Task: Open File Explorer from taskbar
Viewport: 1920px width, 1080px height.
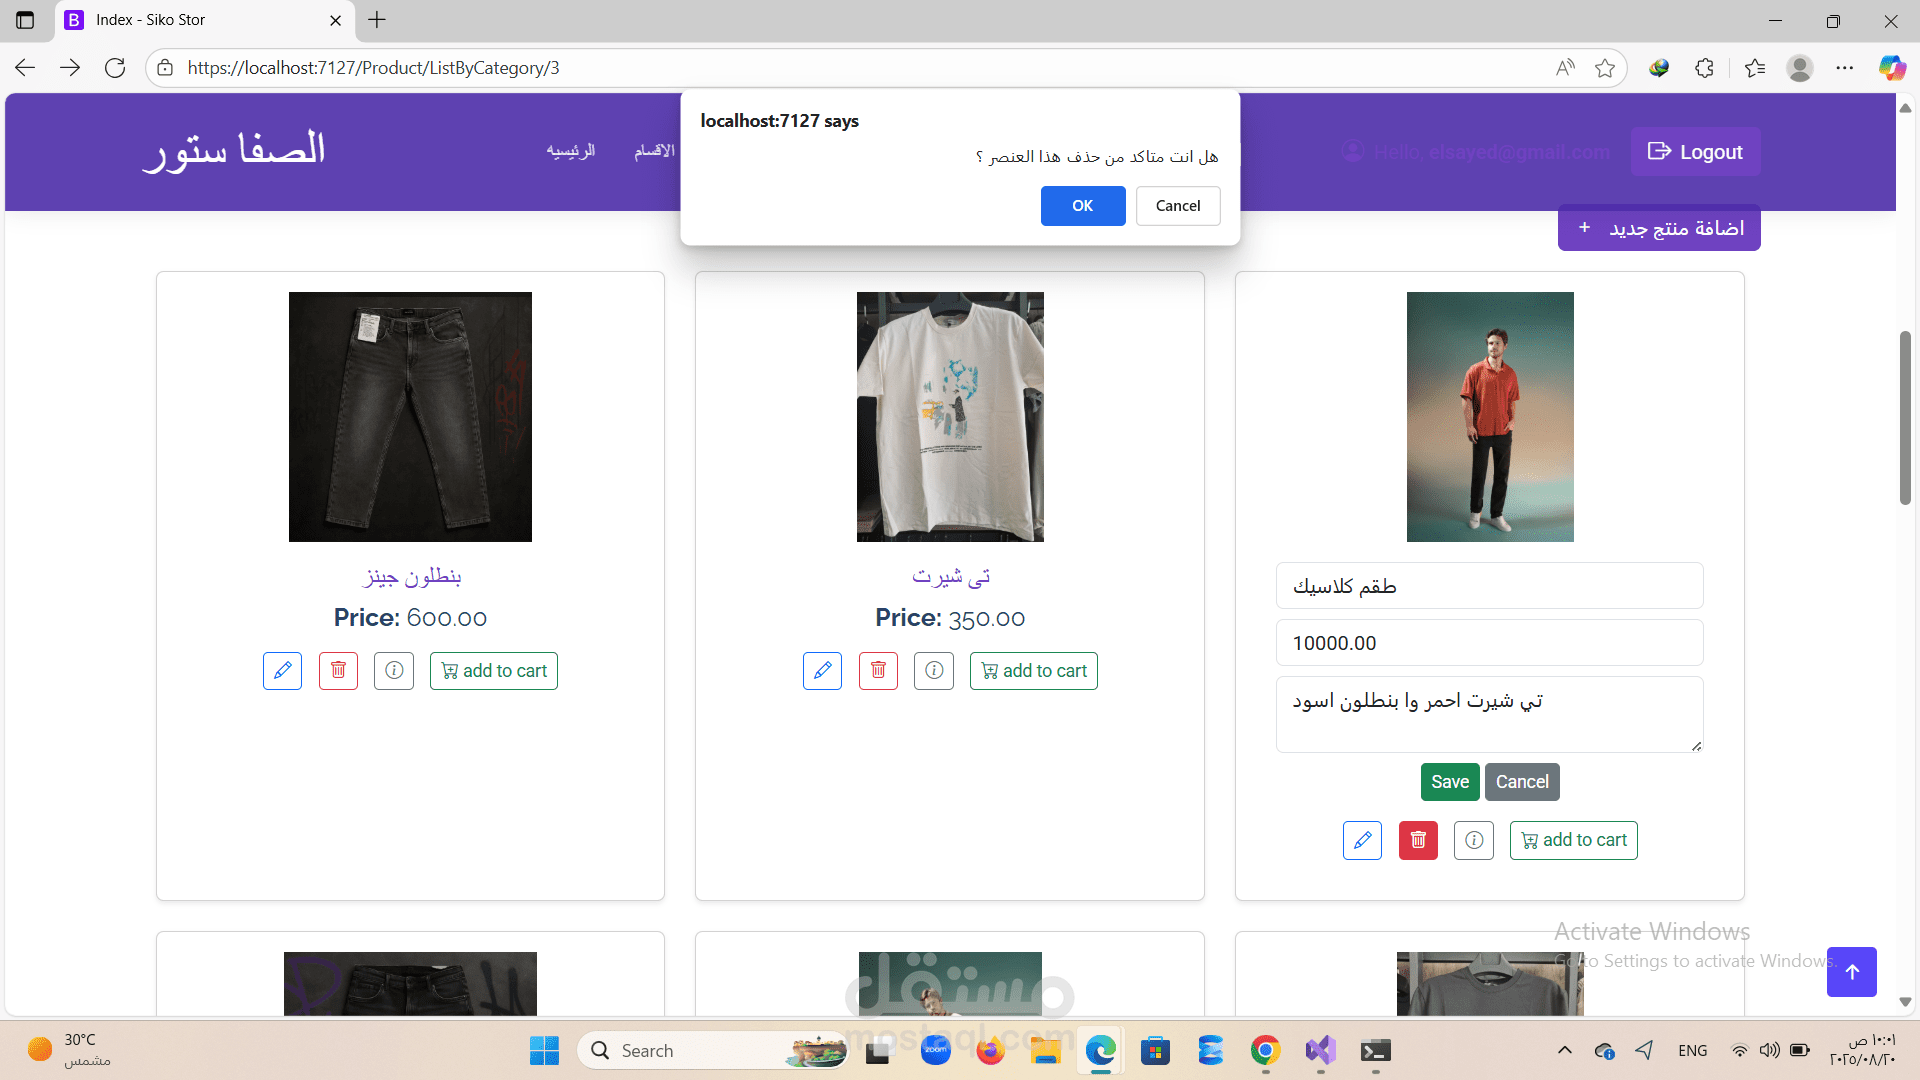Action: tap(1045, 1051)
